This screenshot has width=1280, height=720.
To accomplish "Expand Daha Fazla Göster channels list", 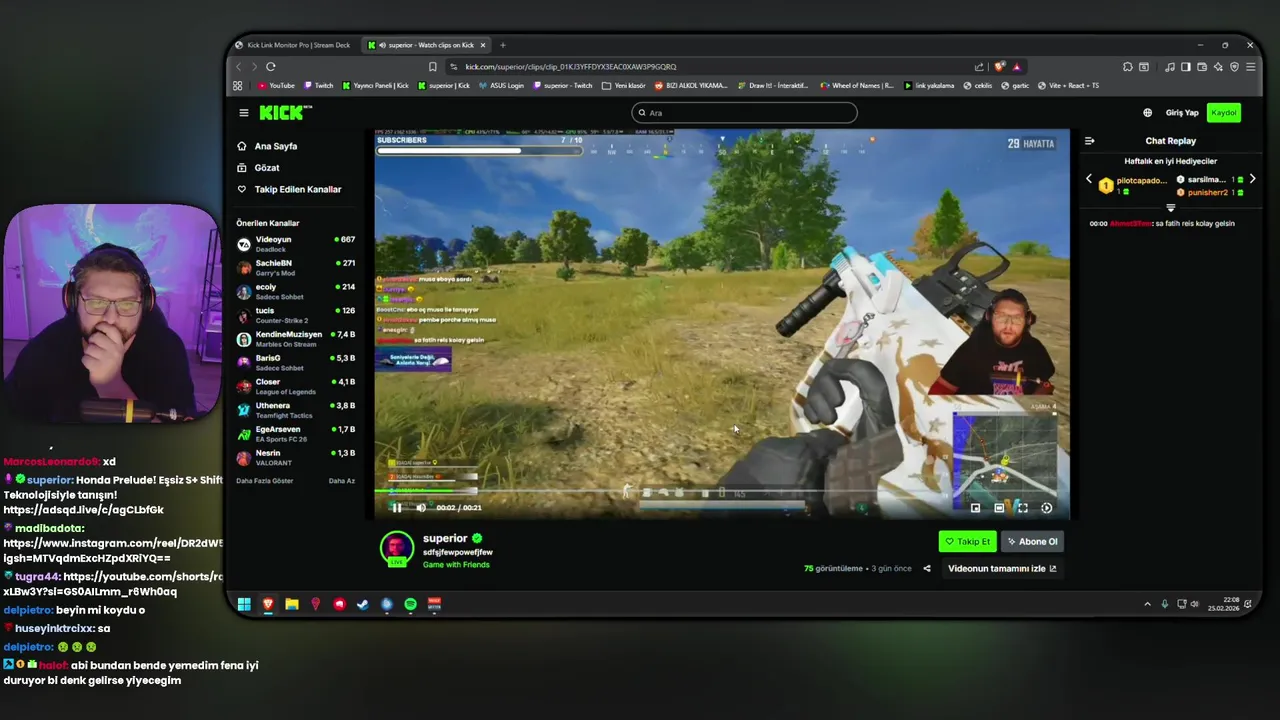I will (x=264, y=481).
